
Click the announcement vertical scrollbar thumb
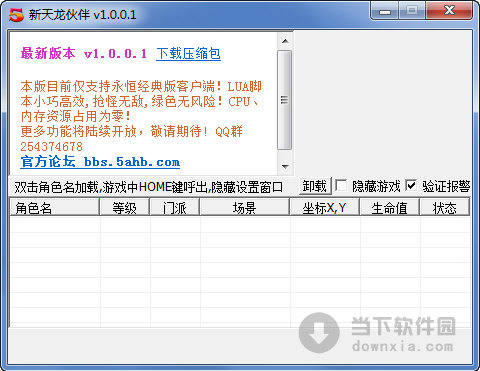(285, 100)
